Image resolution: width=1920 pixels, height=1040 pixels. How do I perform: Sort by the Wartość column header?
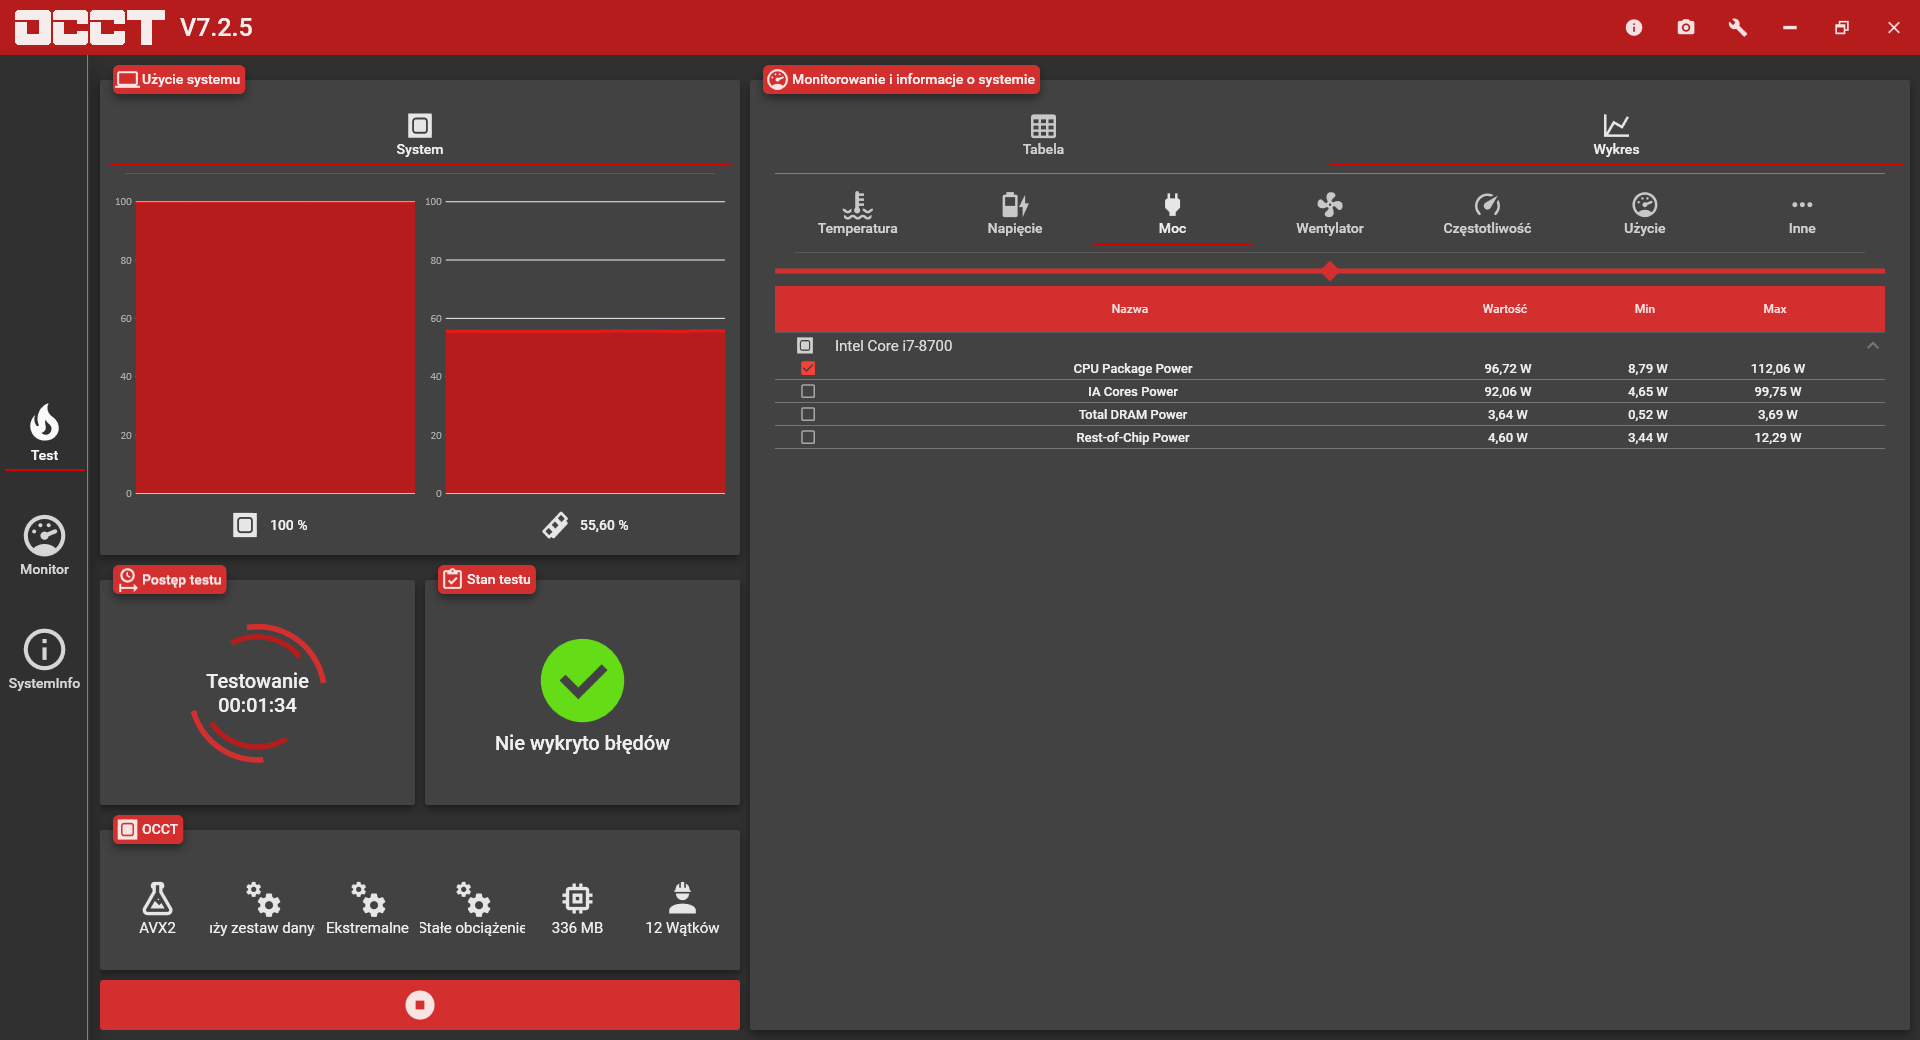pos(1504,309)
